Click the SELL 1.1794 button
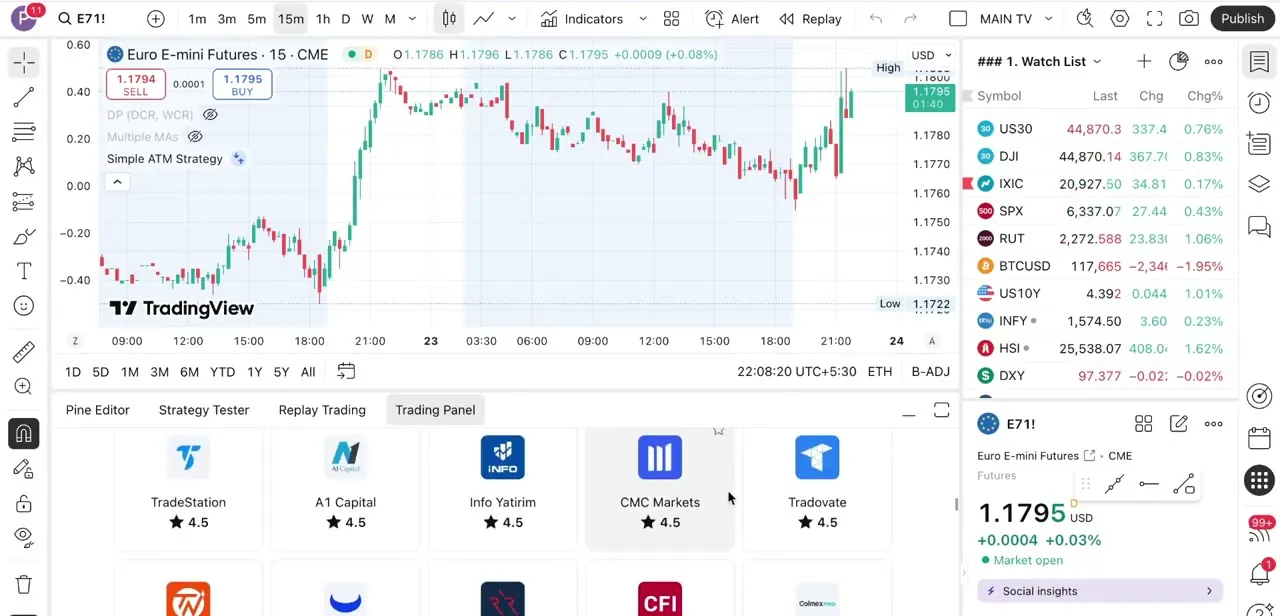Viewport: 1280px width, 616px height. tap(136, 85)
